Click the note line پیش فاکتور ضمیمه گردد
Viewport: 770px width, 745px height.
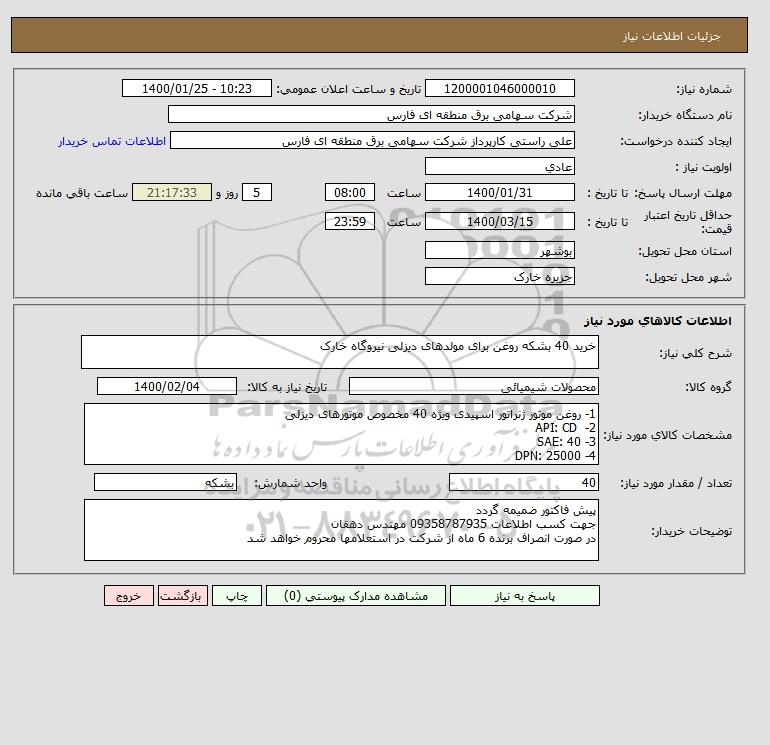click(535, 511)
